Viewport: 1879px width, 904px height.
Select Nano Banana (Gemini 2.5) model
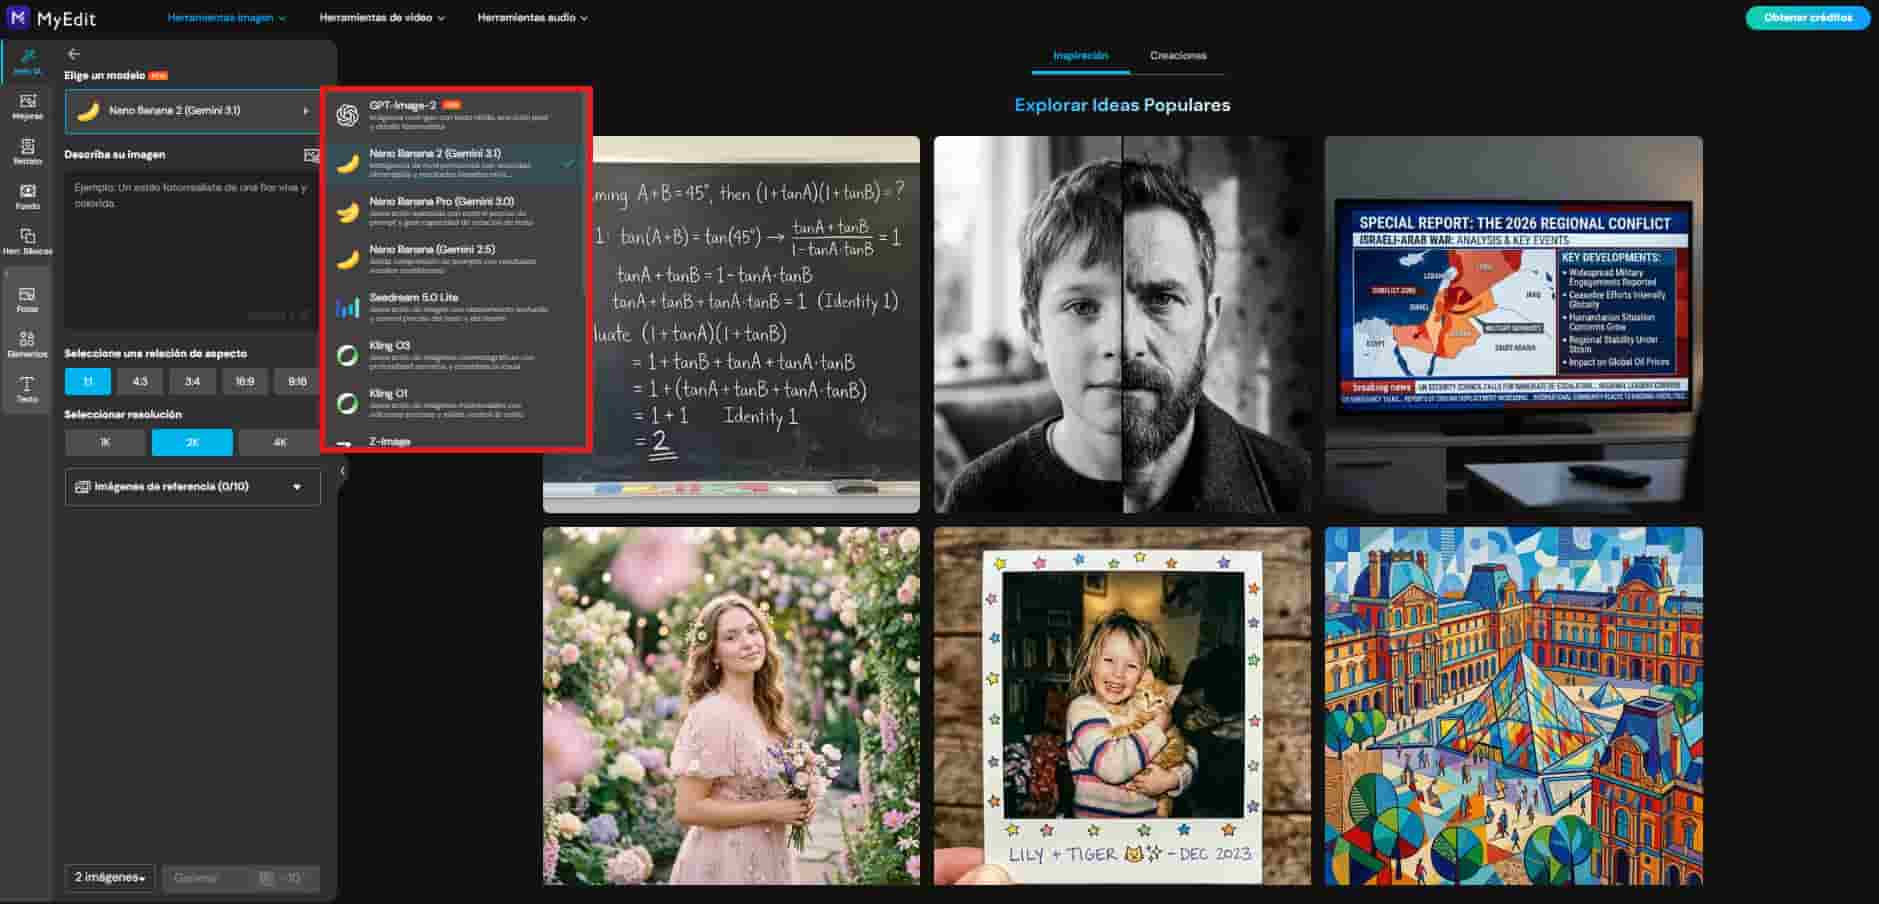(x=456, y=260)
